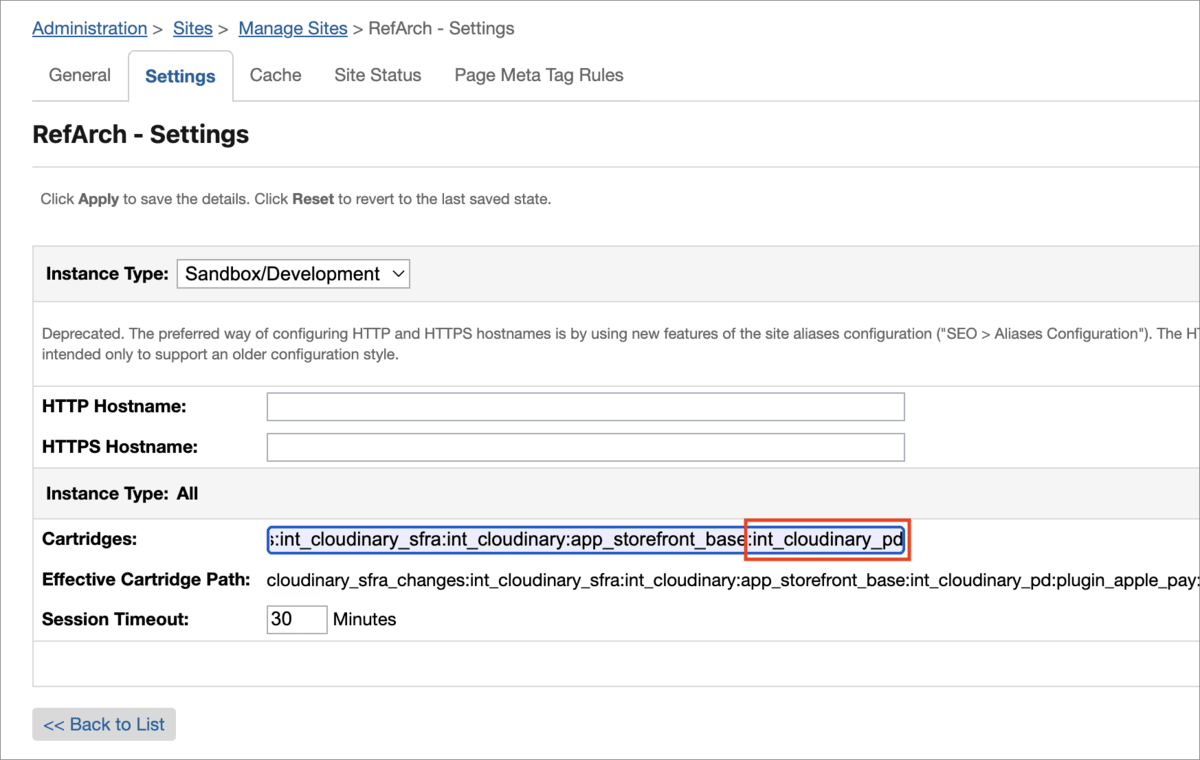Click the Deprecated hostnames notice text
Screen dimensions: 1200x760
point(620,344)
